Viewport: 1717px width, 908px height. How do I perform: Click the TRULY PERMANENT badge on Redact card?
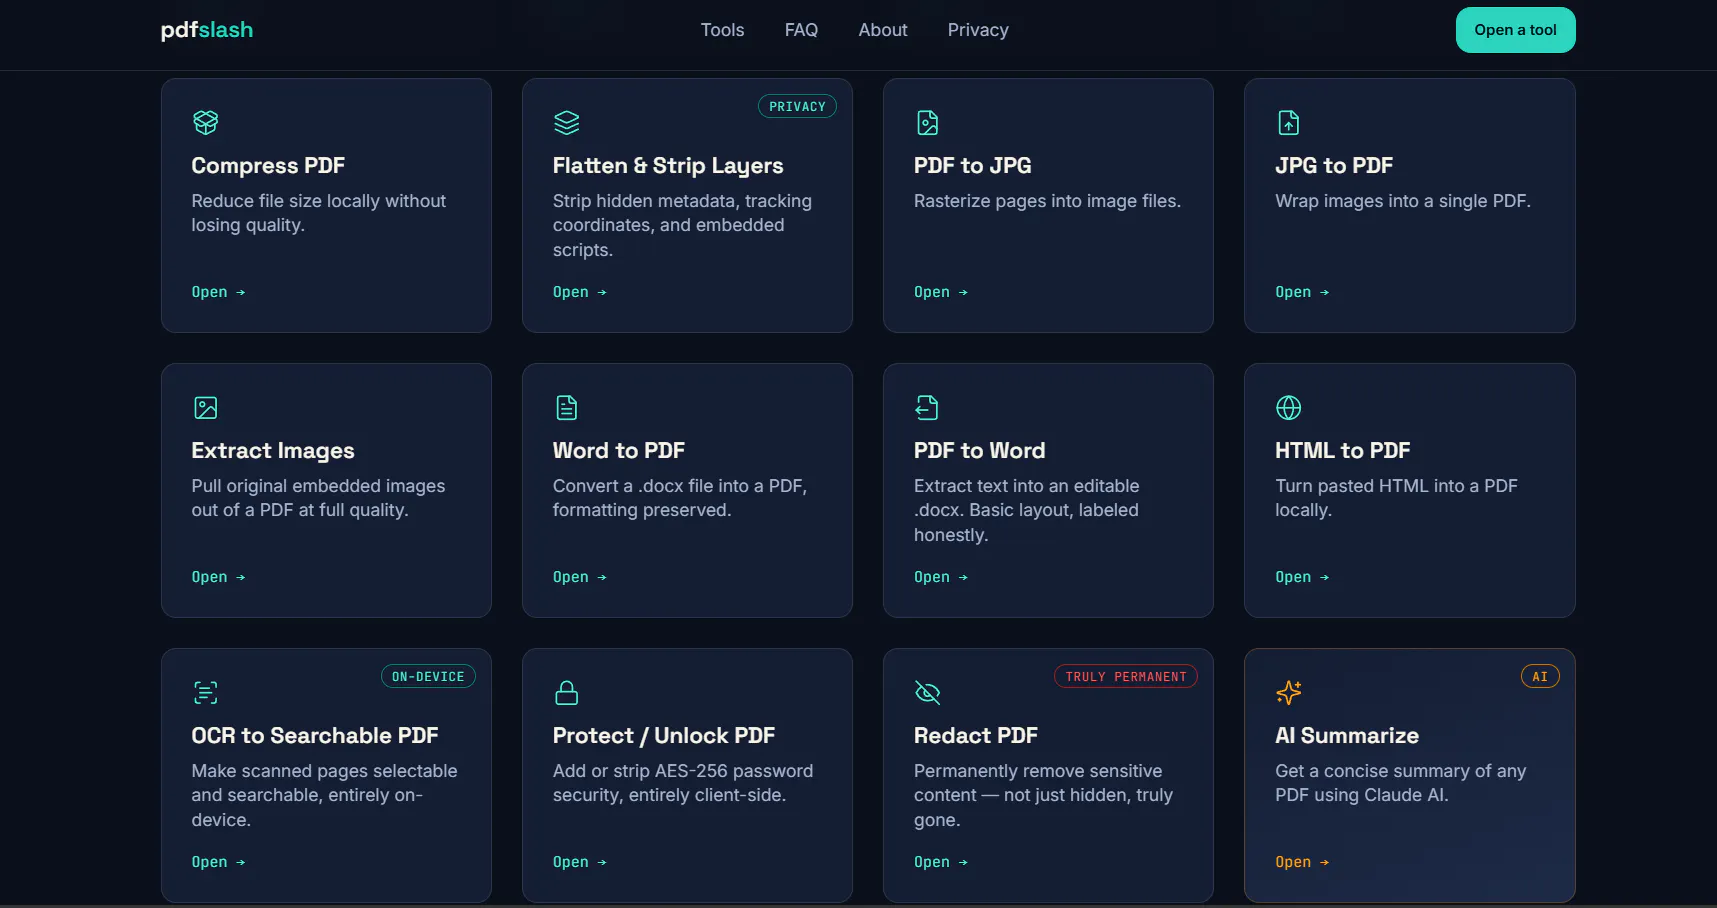pos(1126,677)
